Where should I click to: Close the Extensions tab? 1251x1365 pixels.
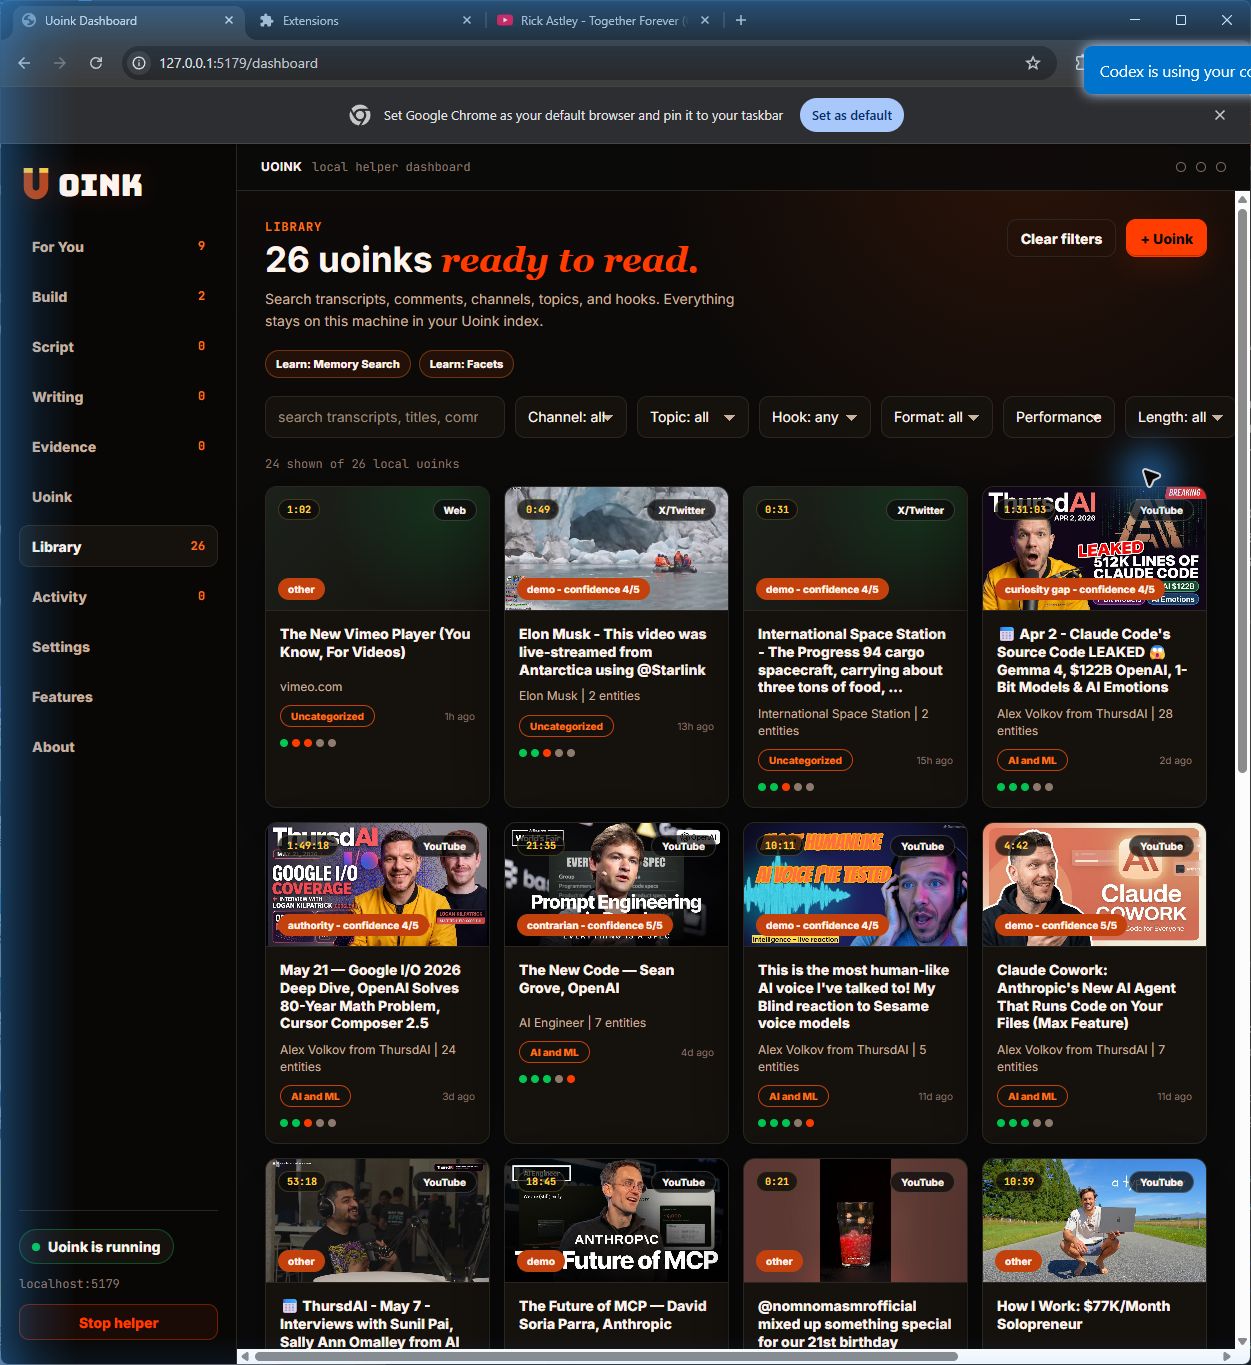click(x=467, y=20)
